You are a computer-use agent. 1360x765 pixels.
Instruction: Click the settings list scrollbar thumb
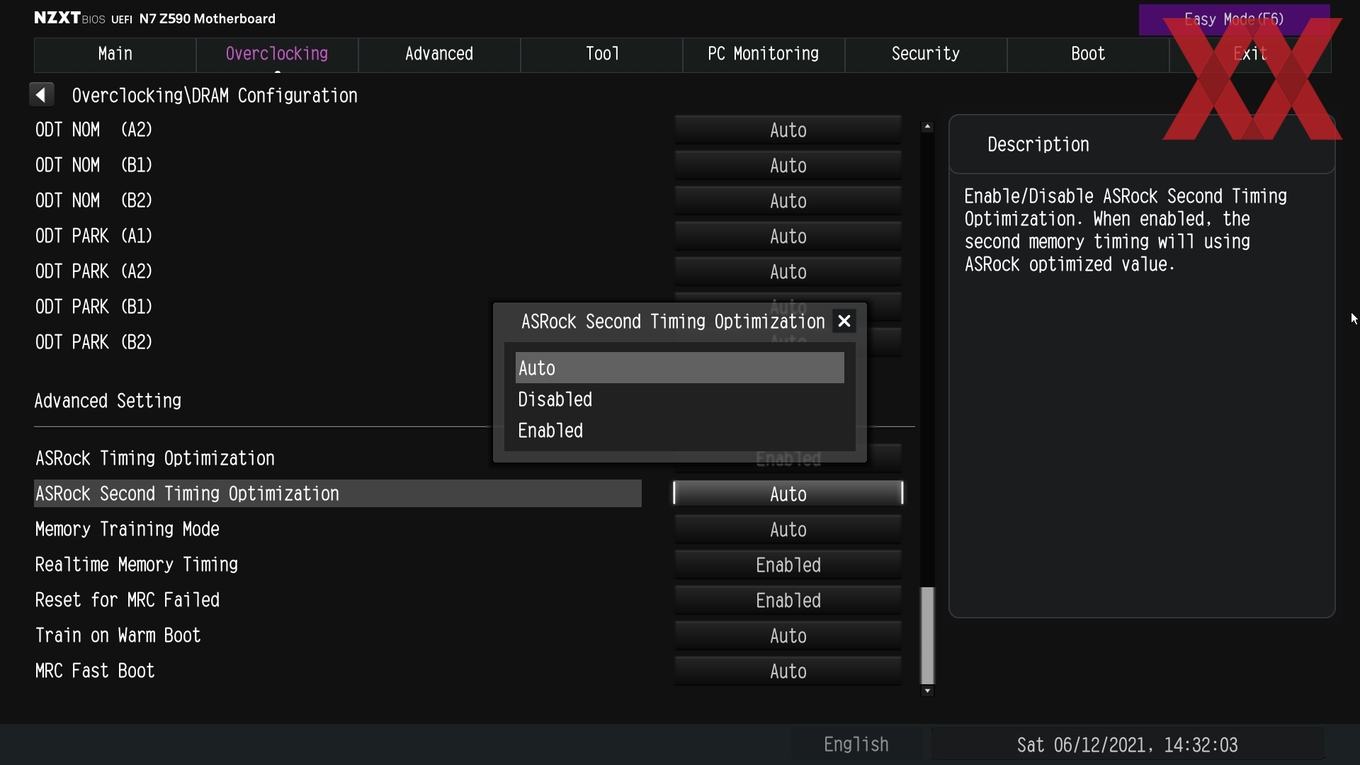coord(927,635)
